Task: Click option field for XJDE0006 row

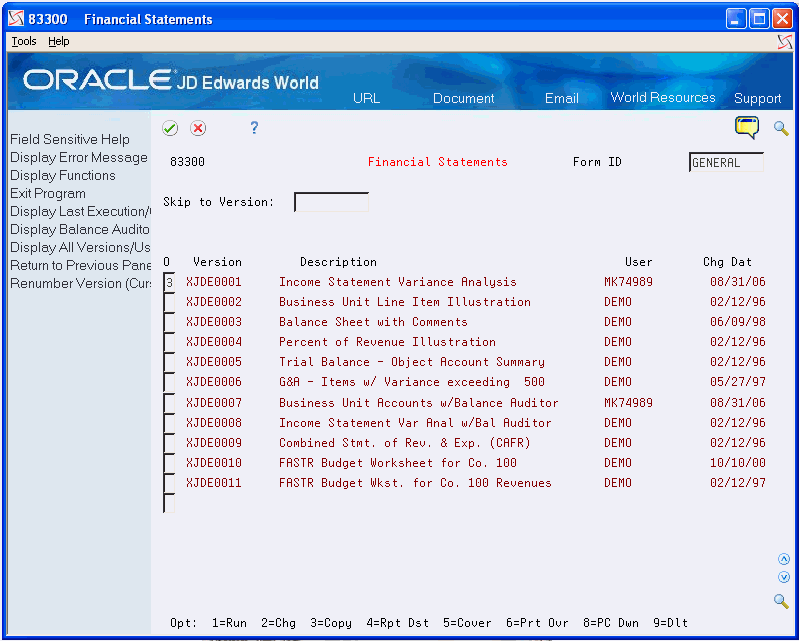Action: (x=169, y=382)
